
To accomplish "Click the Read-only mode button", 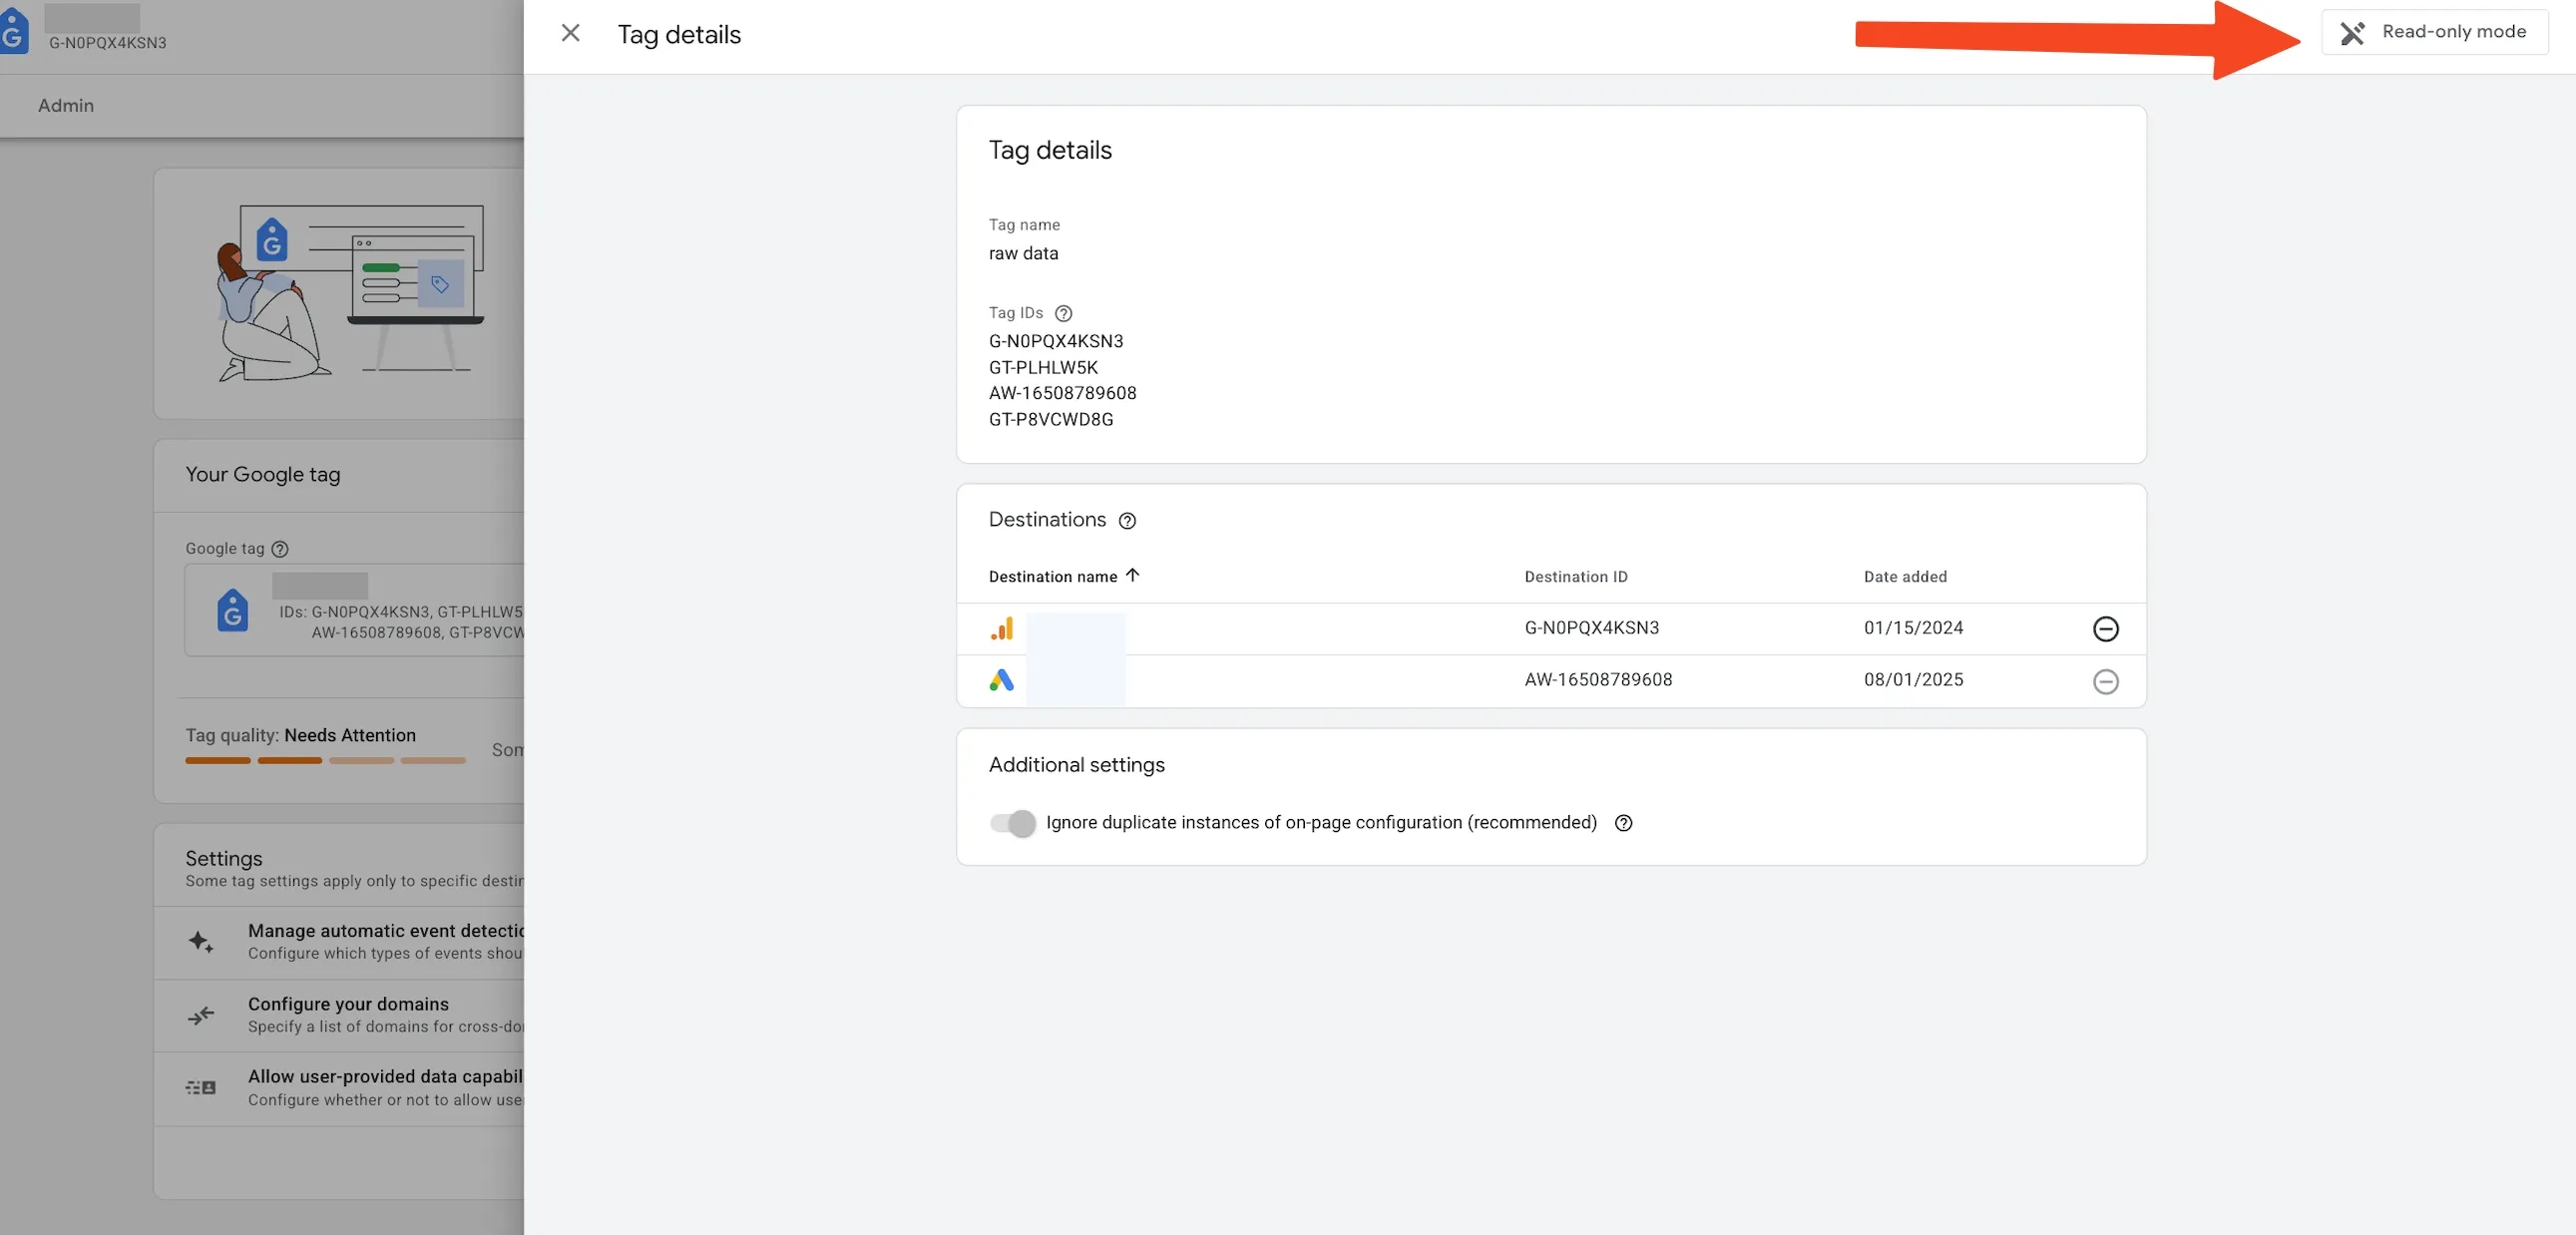I will pyautogui.click(x=2434, y=32).
